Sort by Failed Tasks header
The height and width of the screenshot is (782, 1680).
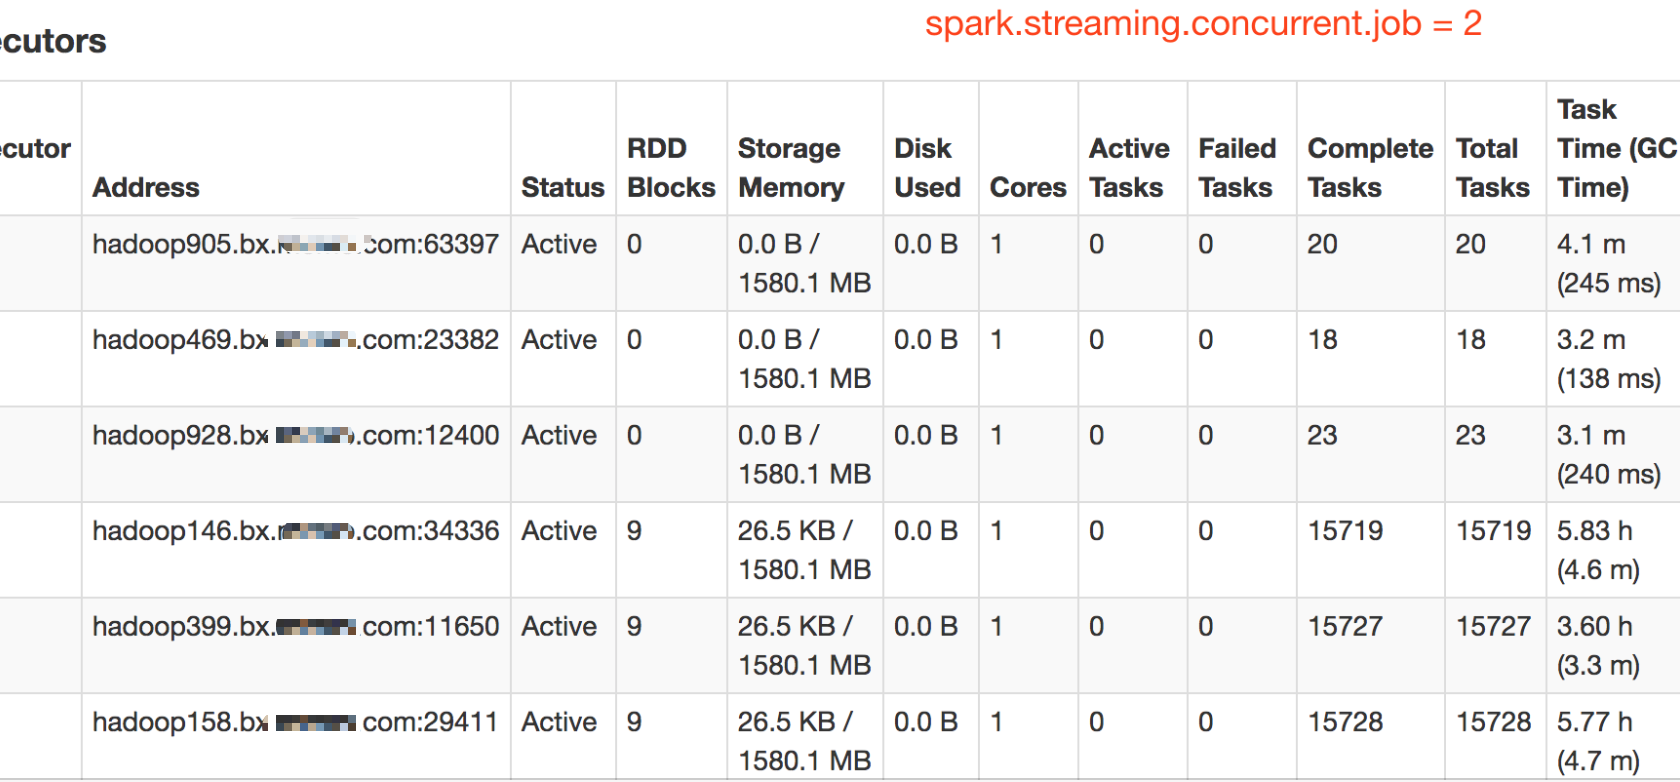coord(1237,167)
